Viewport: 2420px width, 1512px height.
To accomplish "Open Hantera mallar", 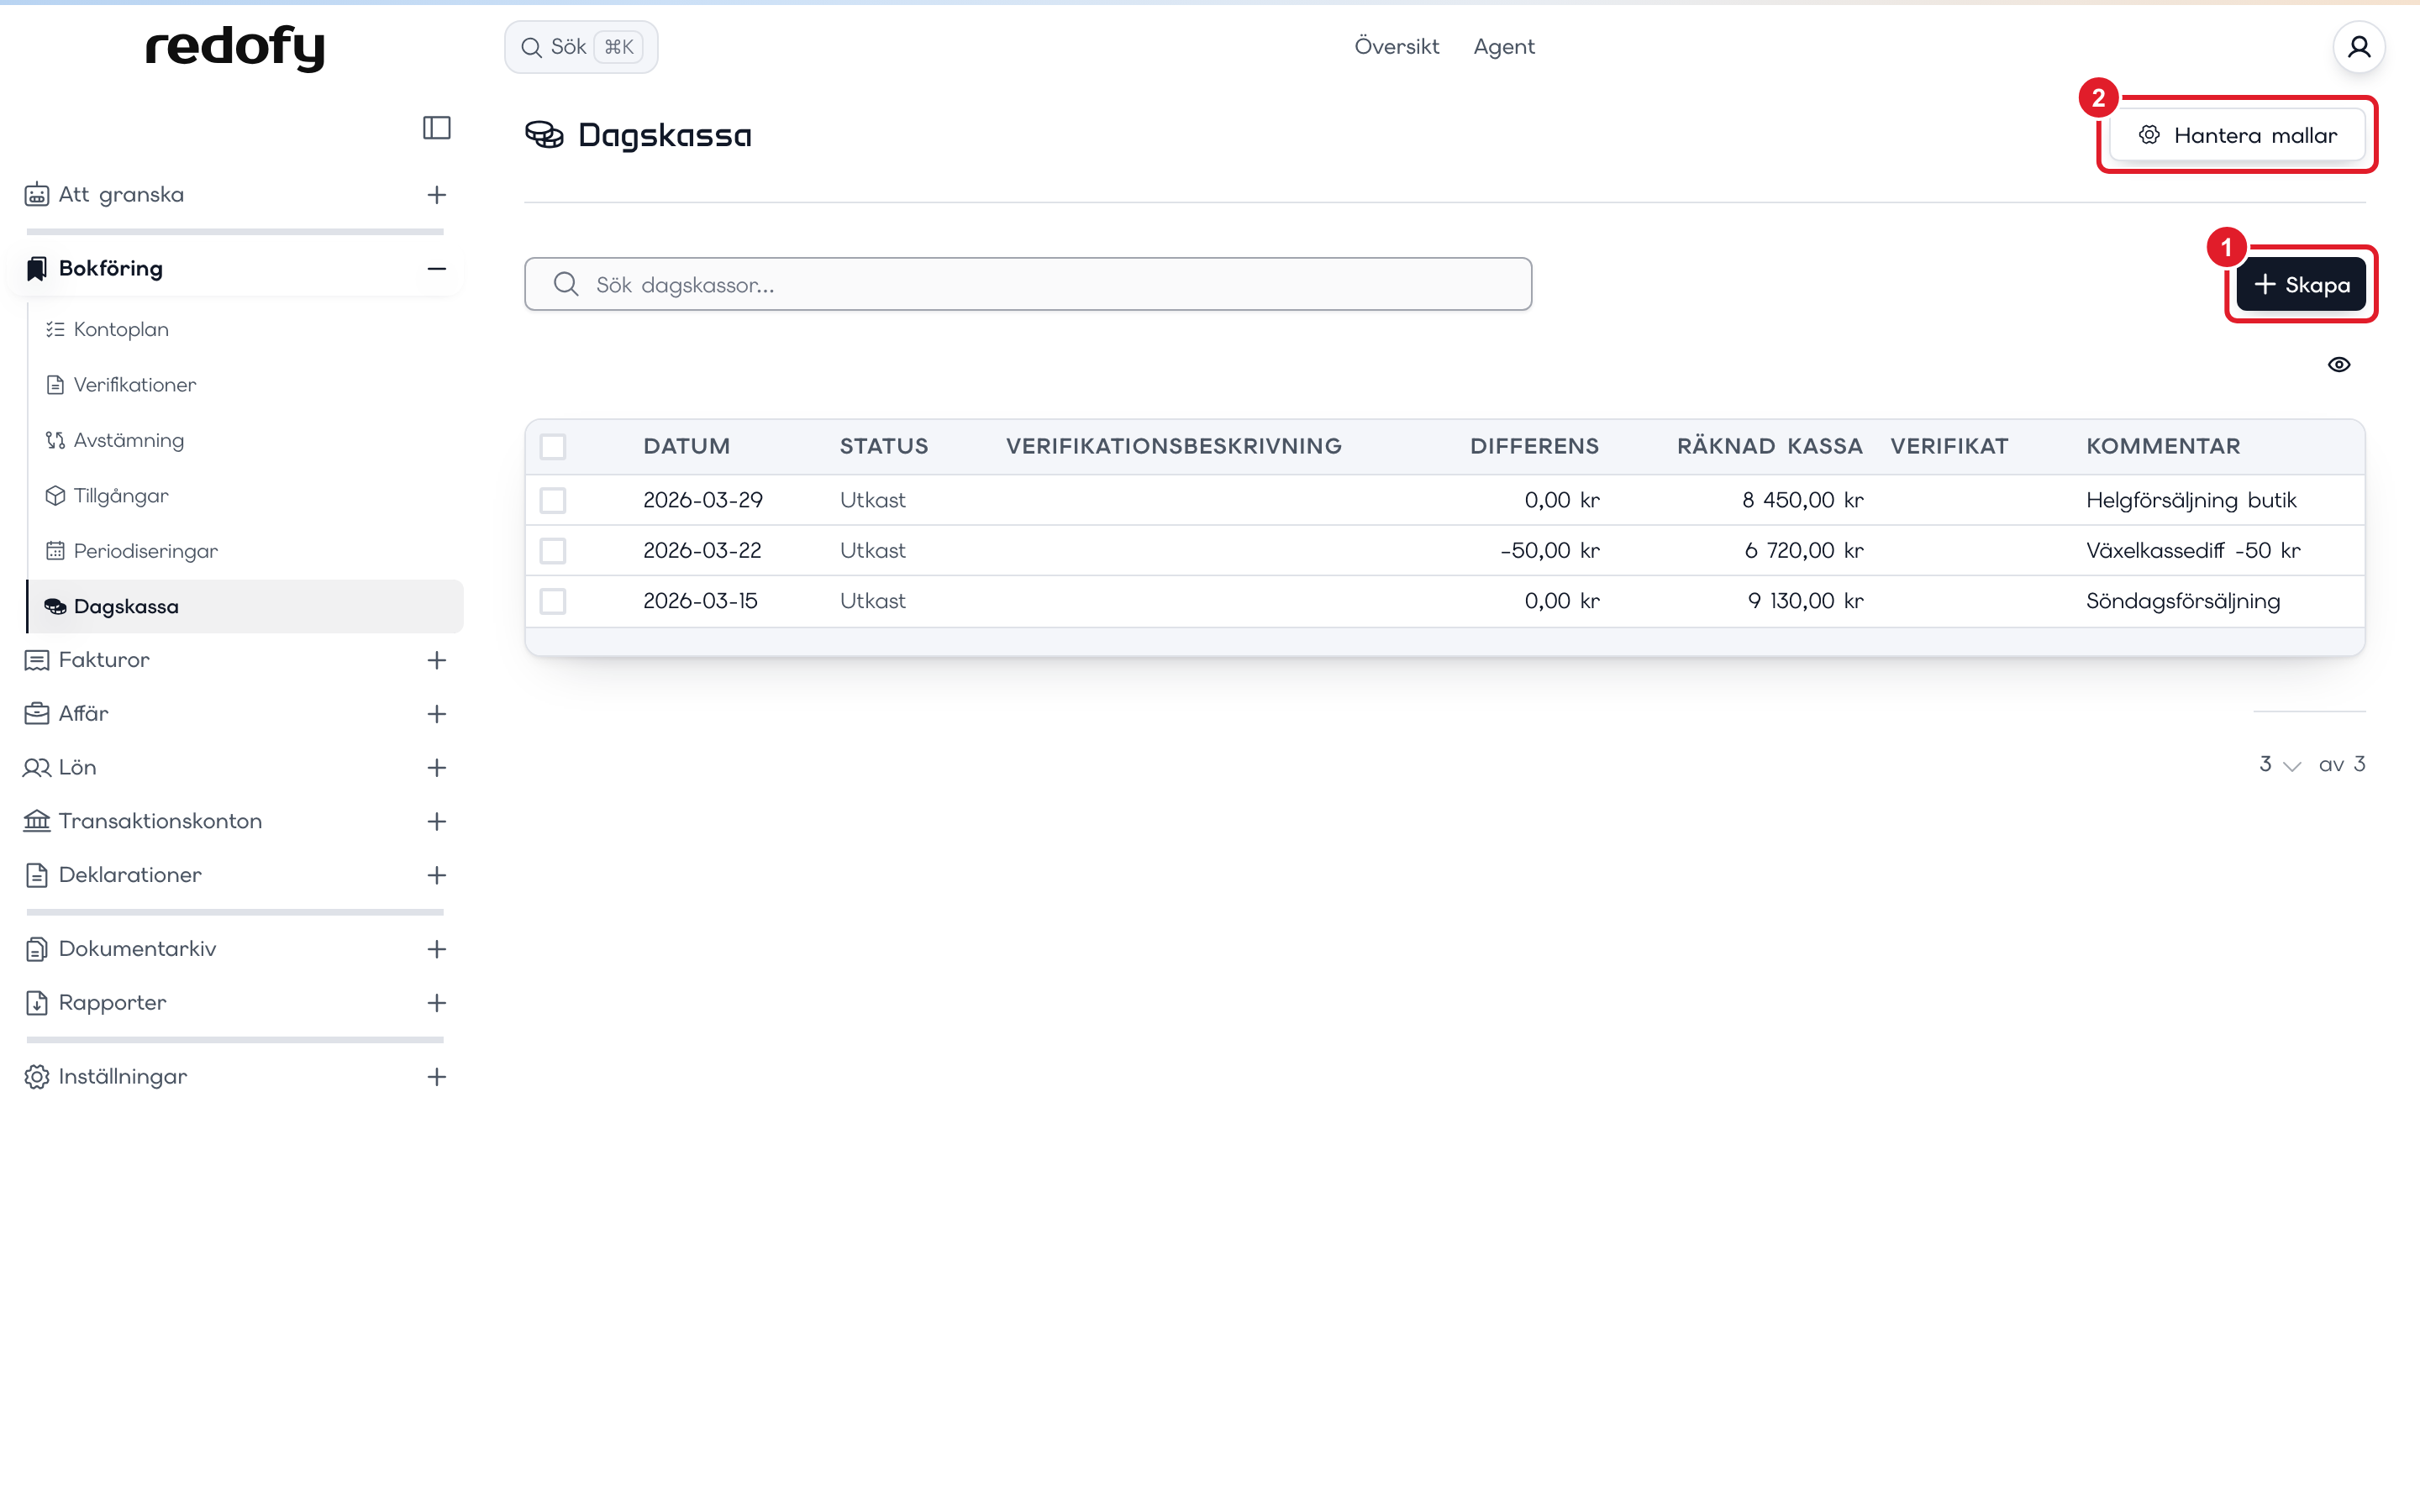I will pos(2237,135).
